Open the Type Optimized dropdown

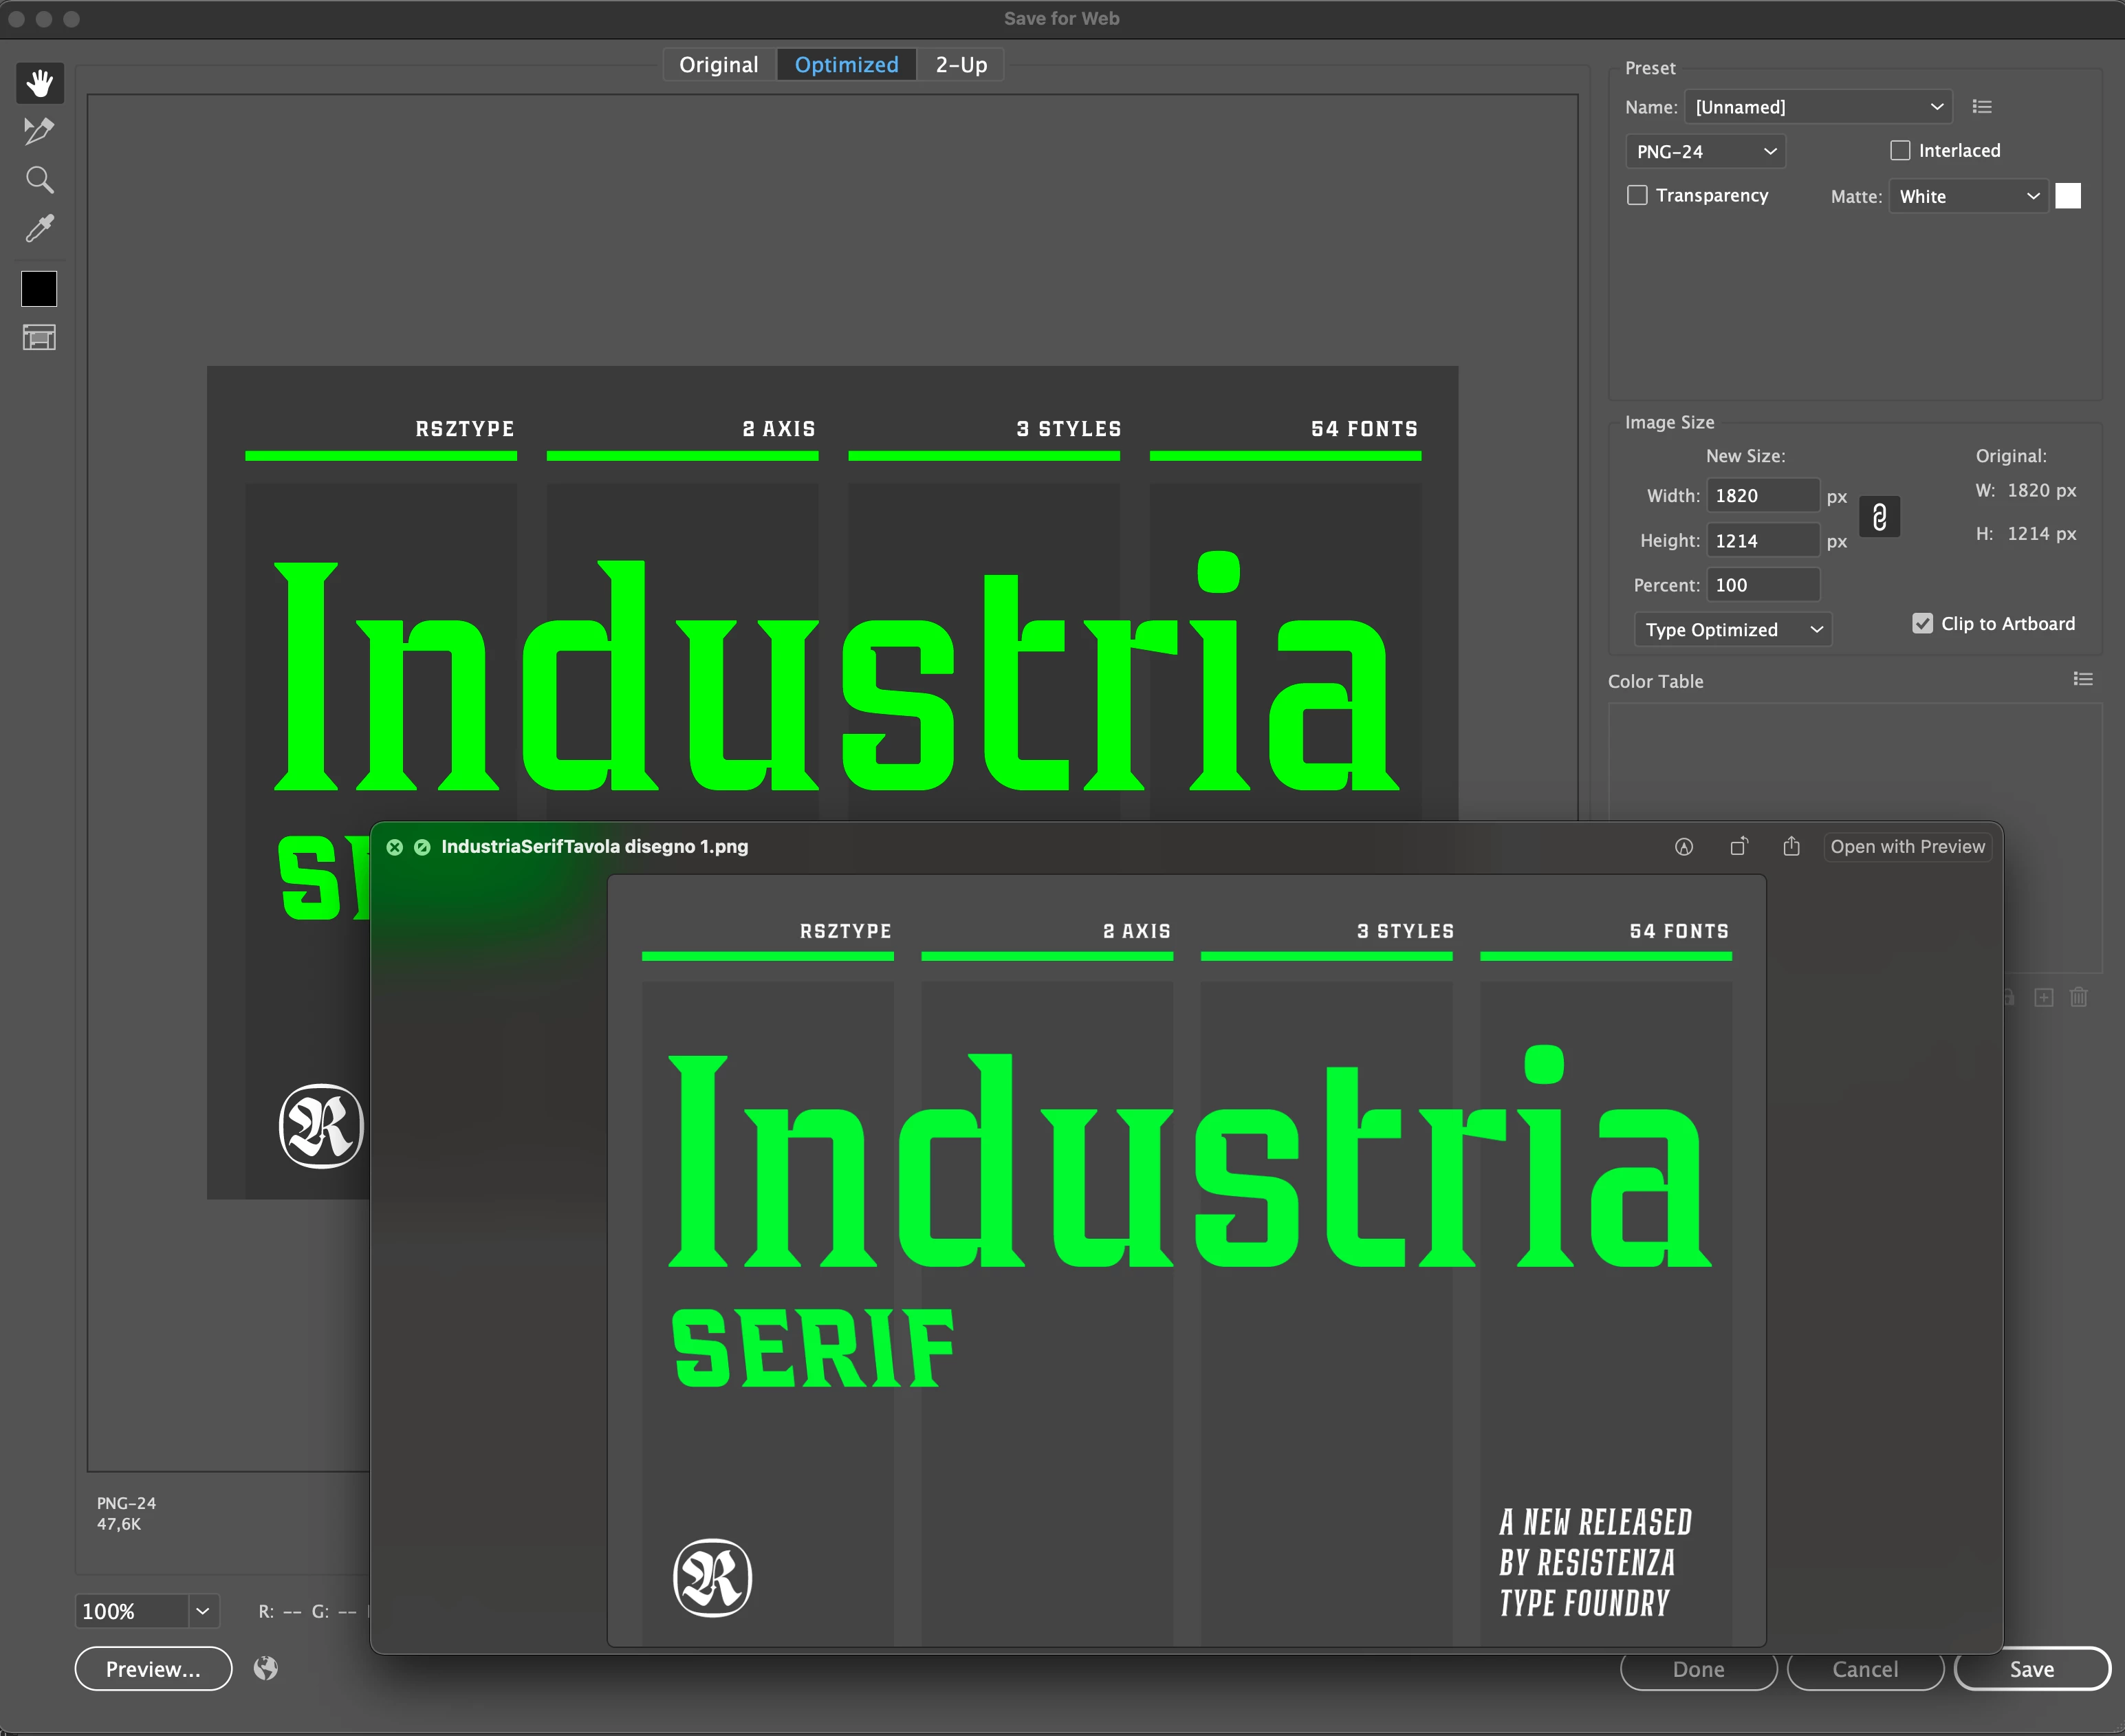tap(1732, 630)
